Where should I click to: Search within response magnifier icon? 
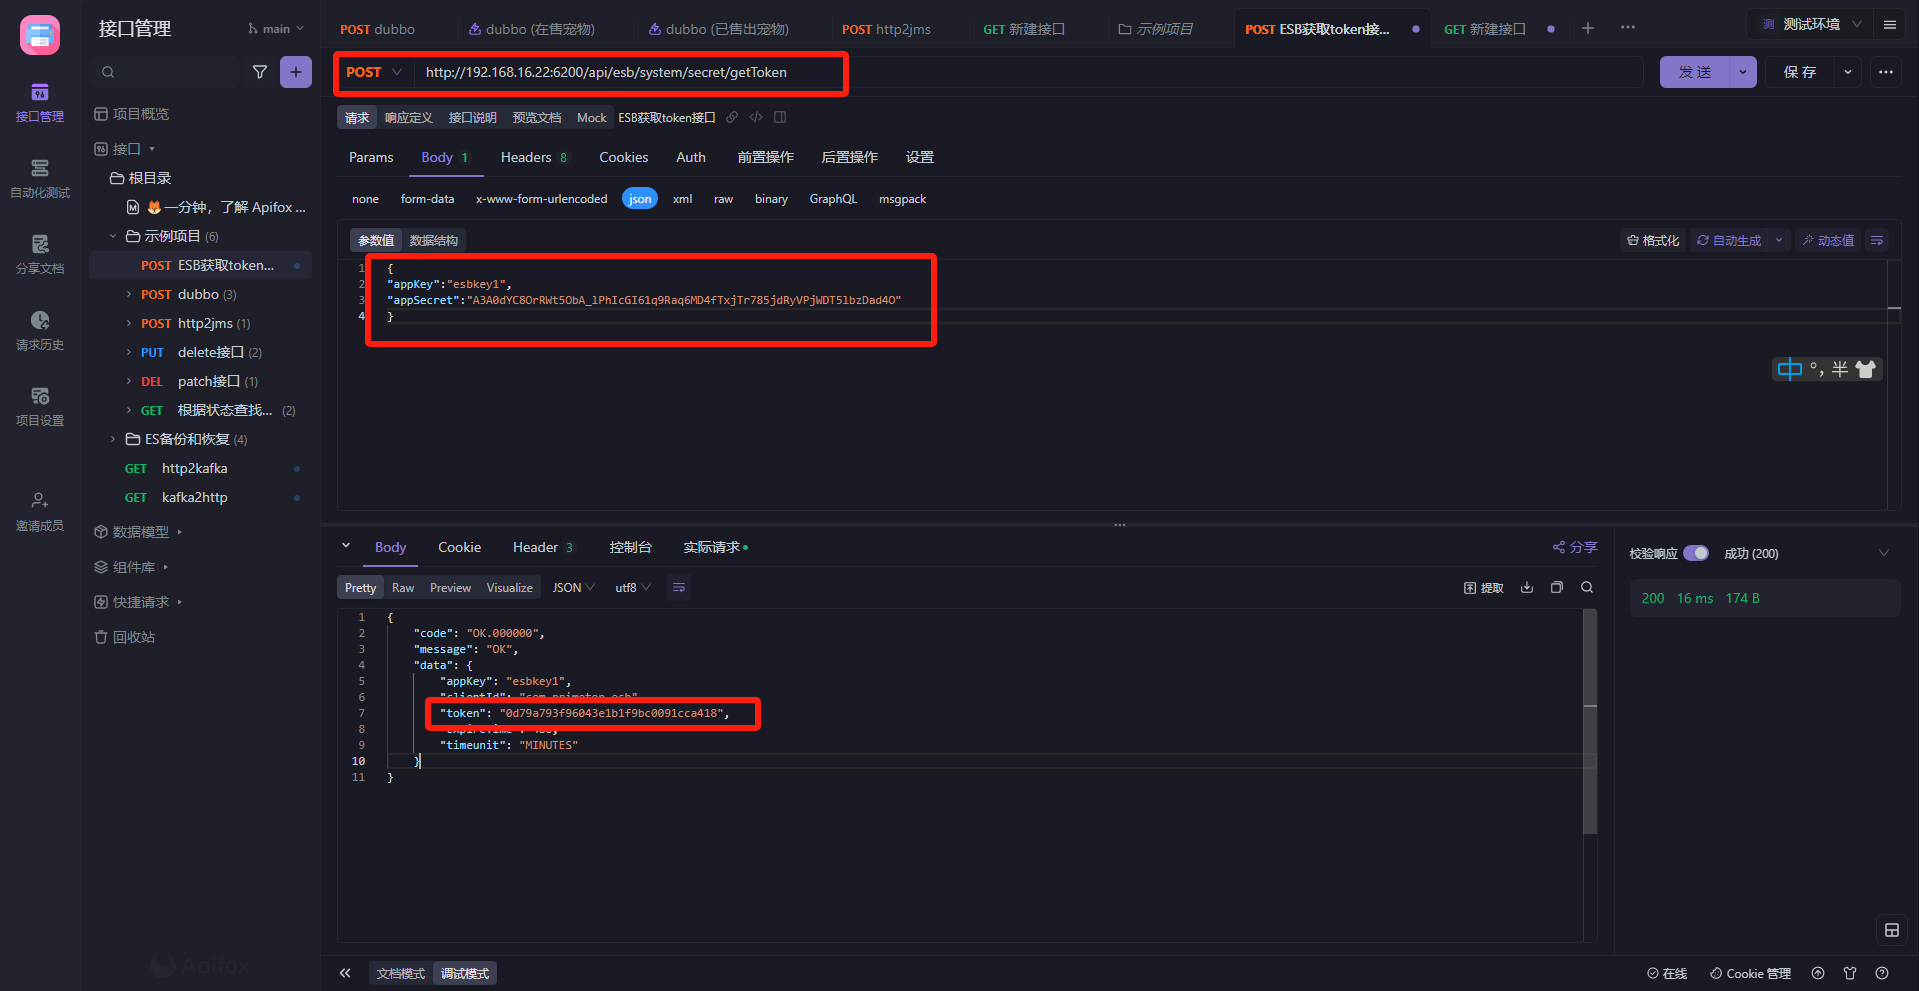coord(1587,588)
